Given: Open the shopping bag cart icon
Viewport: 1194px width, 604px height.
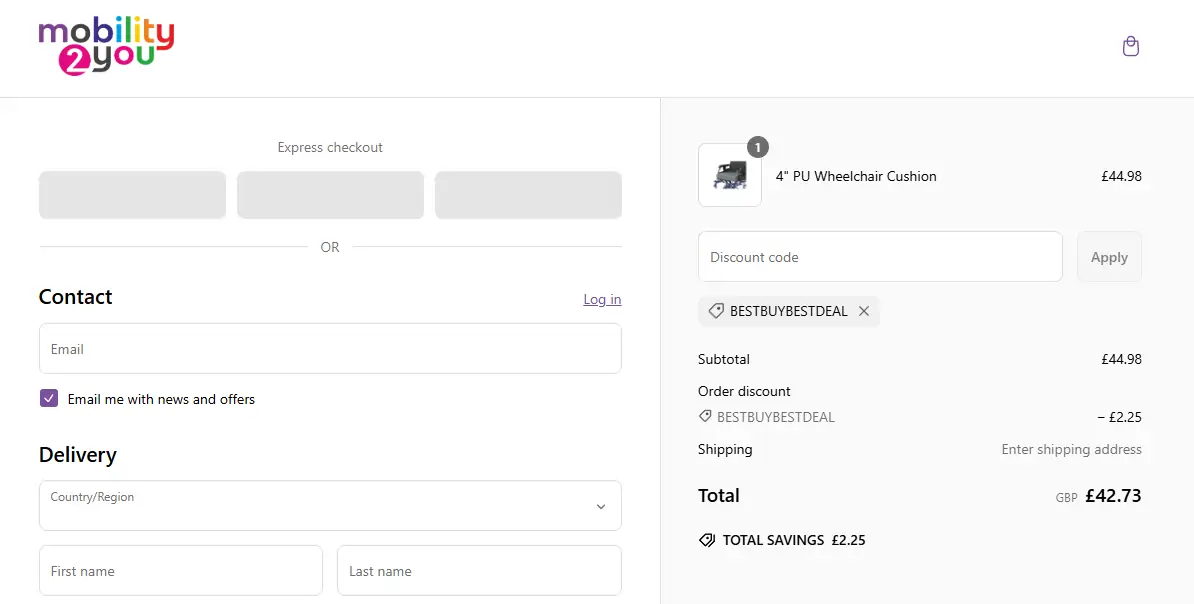Looking at the screenshot, I should [1130, 47].
